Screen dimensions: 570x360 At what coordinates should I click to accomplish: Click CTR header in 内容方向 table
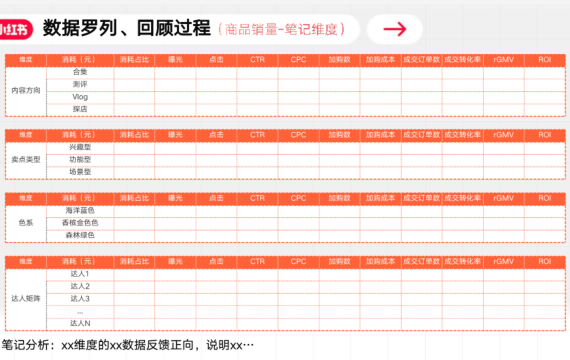tap(257, 60)
